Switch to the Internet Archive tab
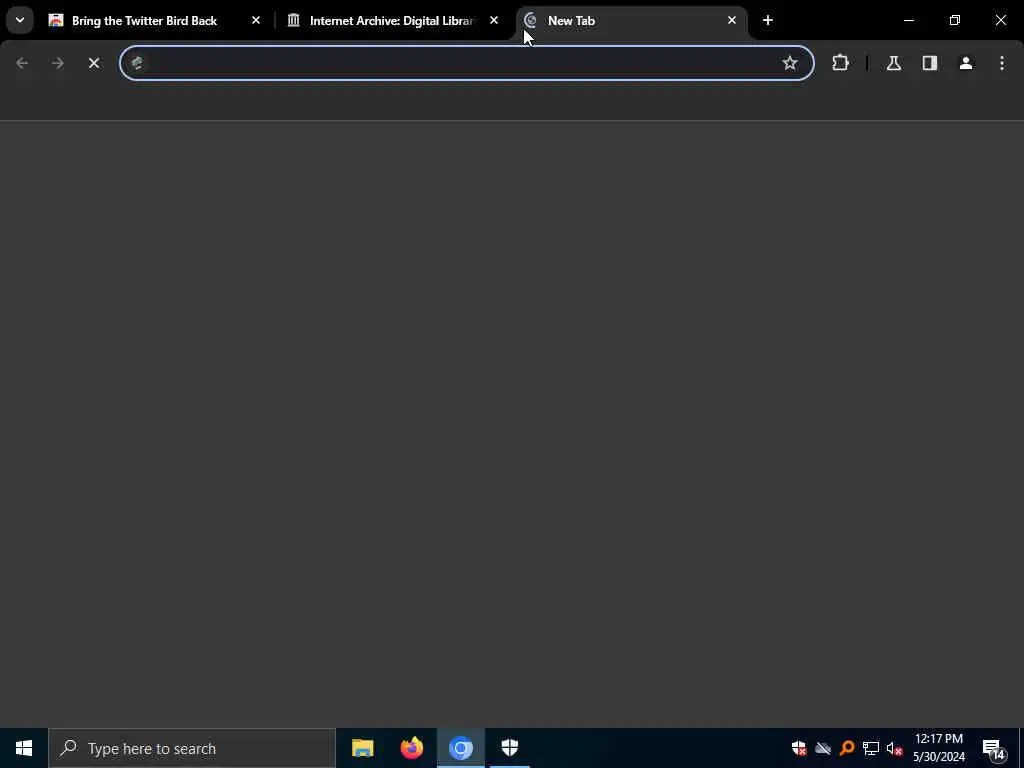 point(394,21)
